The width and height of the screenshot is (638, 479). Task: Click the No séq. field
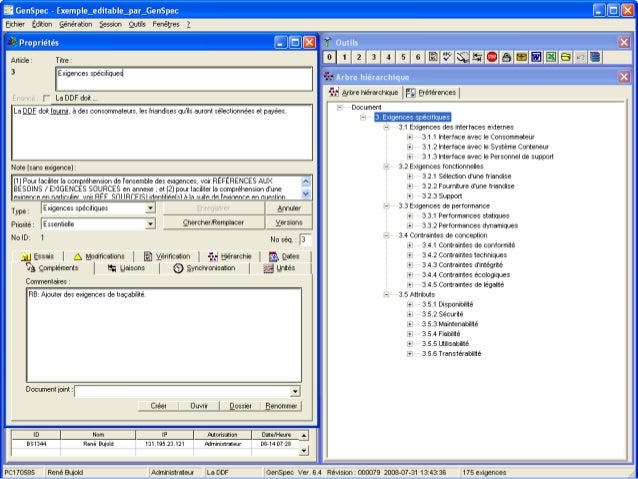coord(305,240)
